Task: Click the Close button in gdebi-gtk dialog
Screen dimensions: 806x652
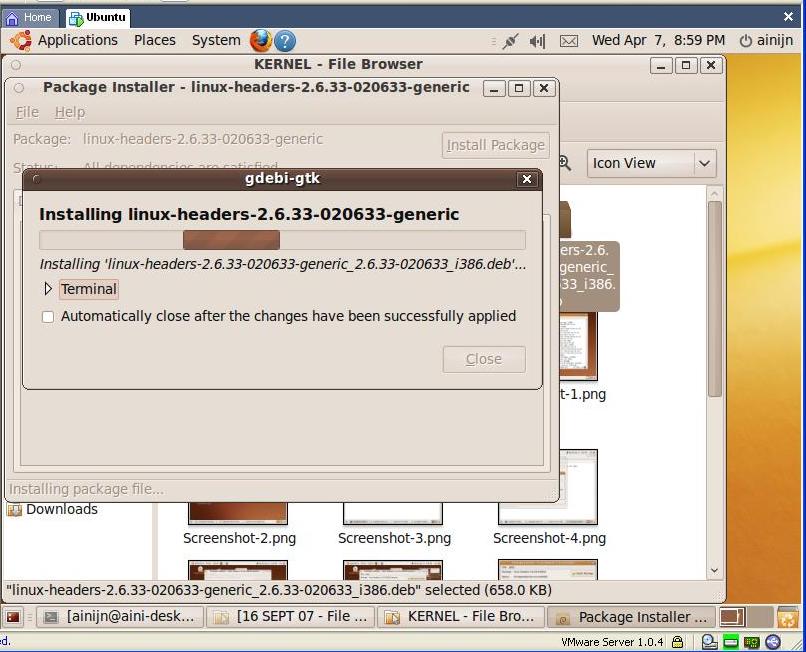Action: (484, 359)
